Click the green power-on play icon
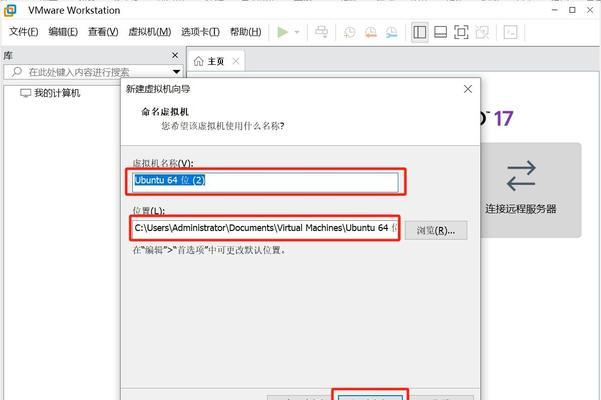The image size is (601, 400). (282, 32)
